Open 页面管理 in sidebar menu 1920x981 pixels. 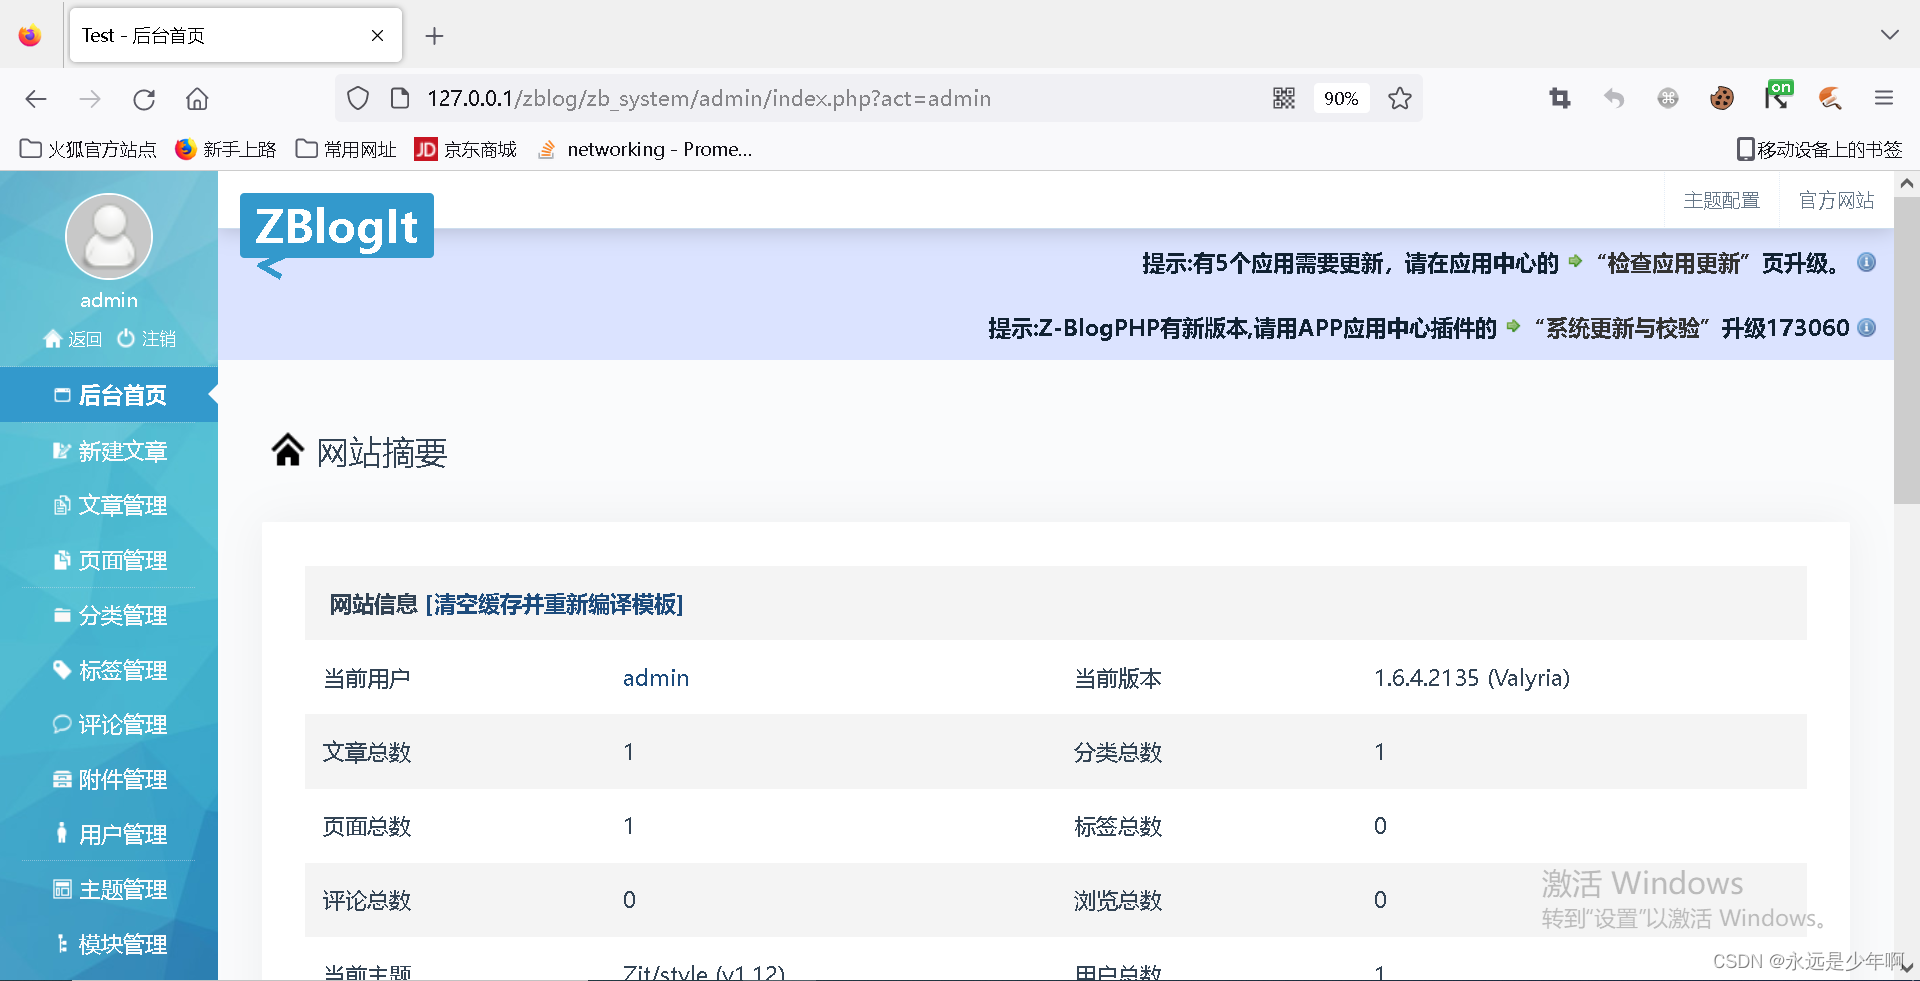click(x=109, y=560)
